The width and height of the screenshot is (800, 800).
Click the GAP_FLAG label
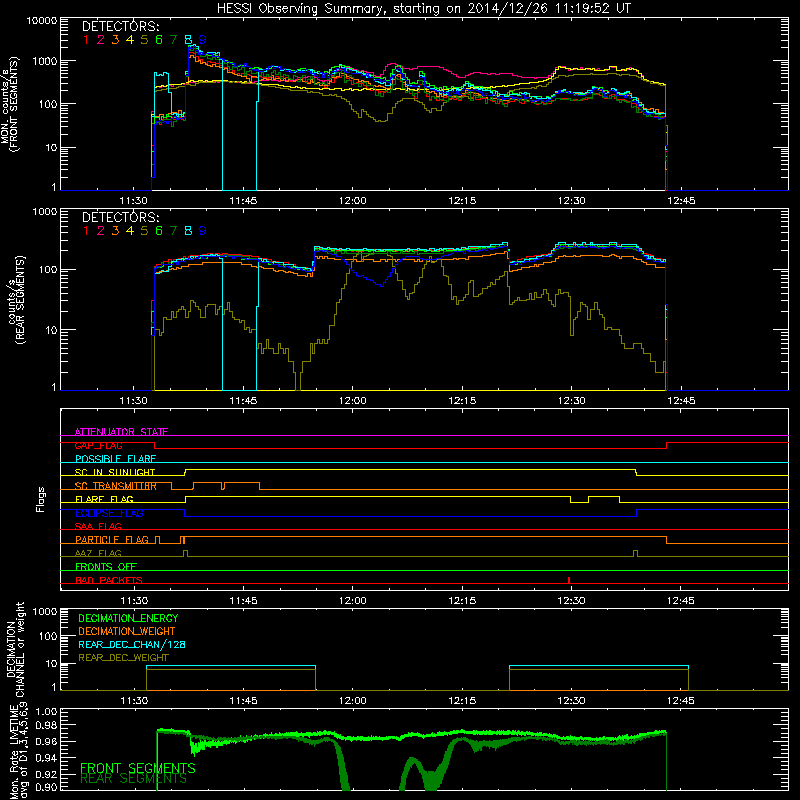[98, 445]
